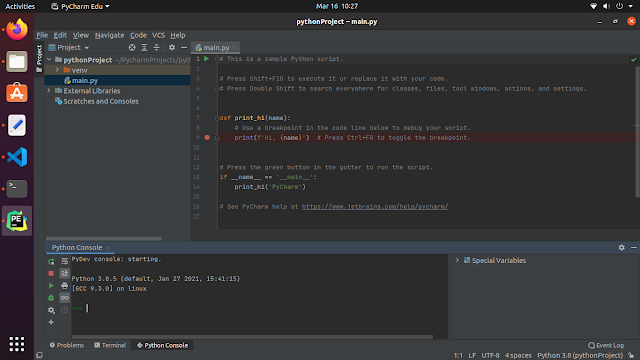Collapse the pythonProject root node
The image size is (640, 360).
click(x=49, y=60)
